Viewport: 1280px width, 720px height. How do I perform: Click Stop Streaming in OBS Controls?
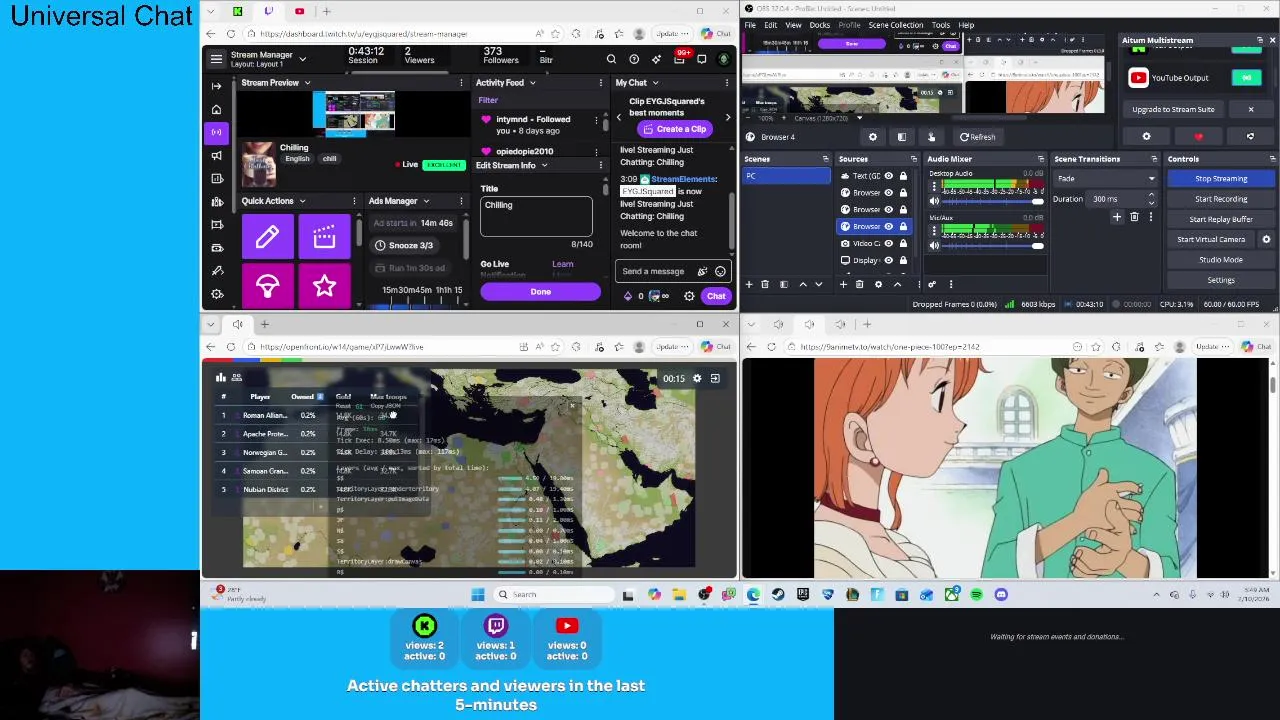pyautogui.click(x=1221, y=179)
